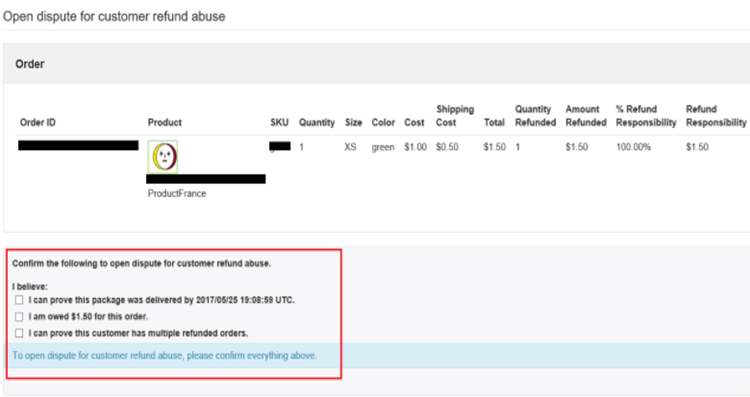Click the product face thumbnail image
Image resolution: width=750 pixels, height=397 pixels.
[x=163, y=156]
